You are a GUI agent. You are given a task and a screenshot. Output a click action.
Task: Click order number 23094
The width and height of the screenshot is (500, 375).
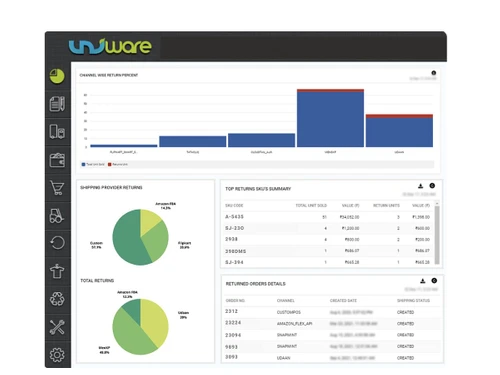coord(233,335)
